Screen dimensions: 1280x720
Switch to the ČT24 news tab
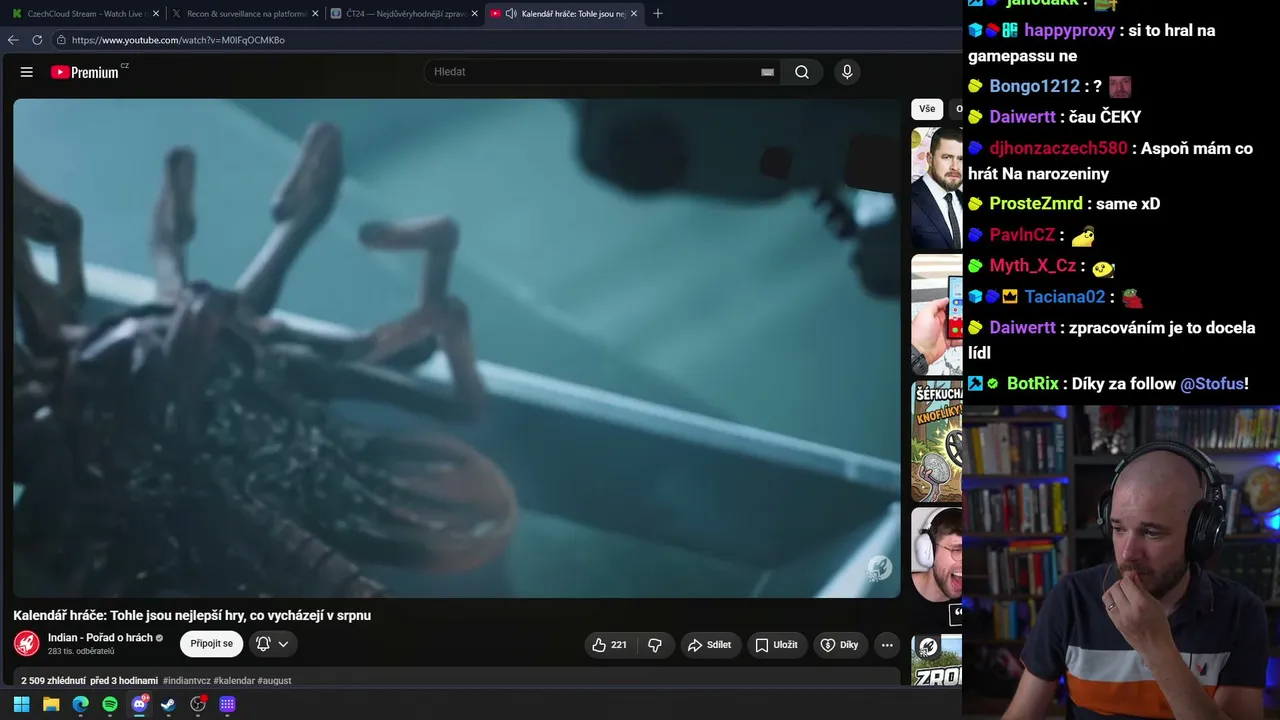[403, 14]
